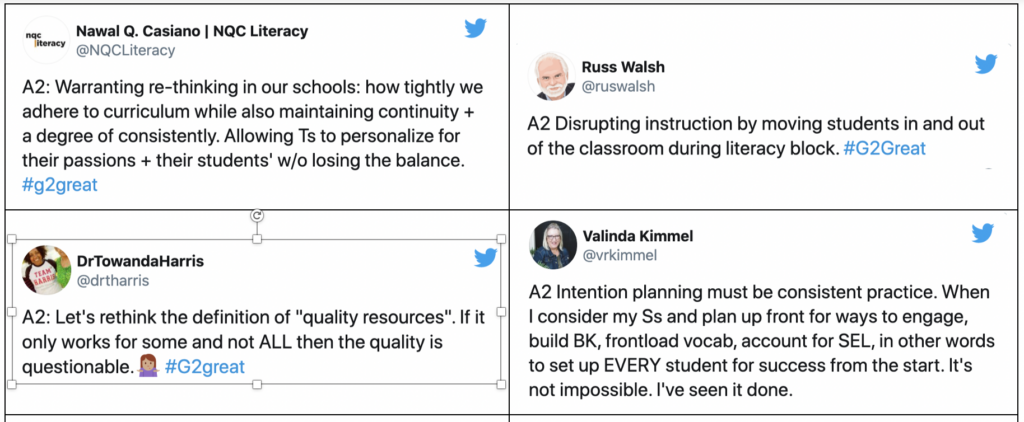
Task: Click NQC Literacy profile logo
Action: [46, 40]
